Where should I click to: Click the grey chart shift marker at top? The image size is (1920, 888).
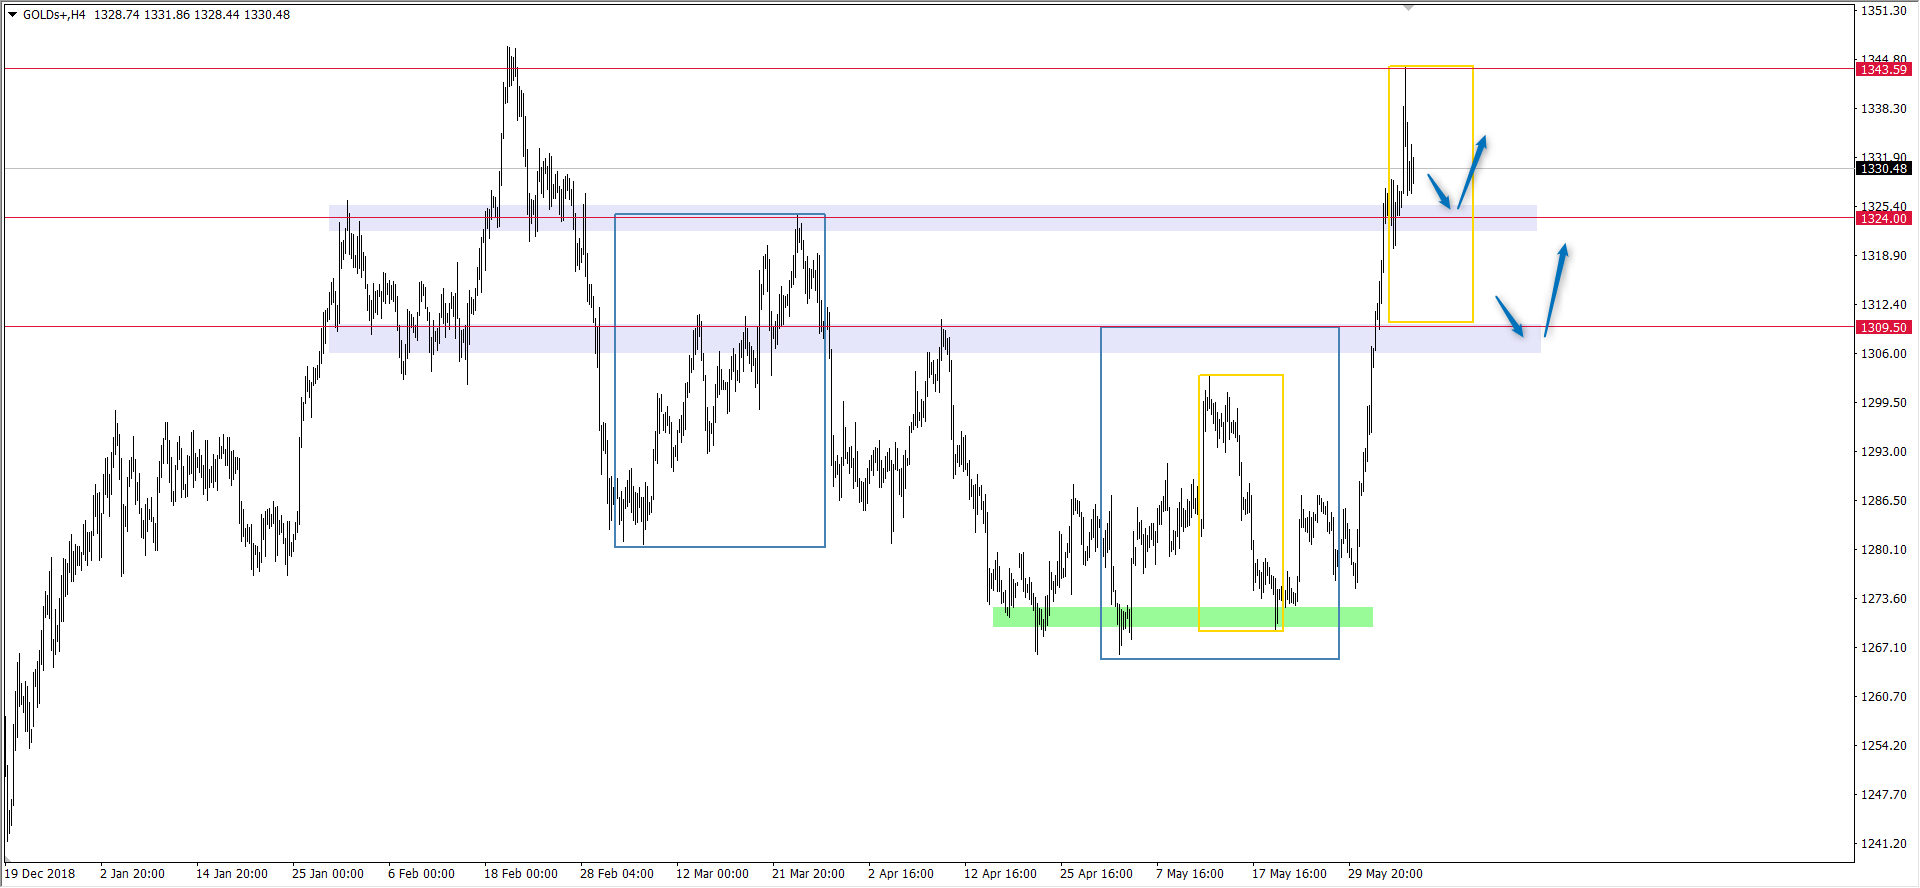pyautogui.click(x=1408, y=8)
